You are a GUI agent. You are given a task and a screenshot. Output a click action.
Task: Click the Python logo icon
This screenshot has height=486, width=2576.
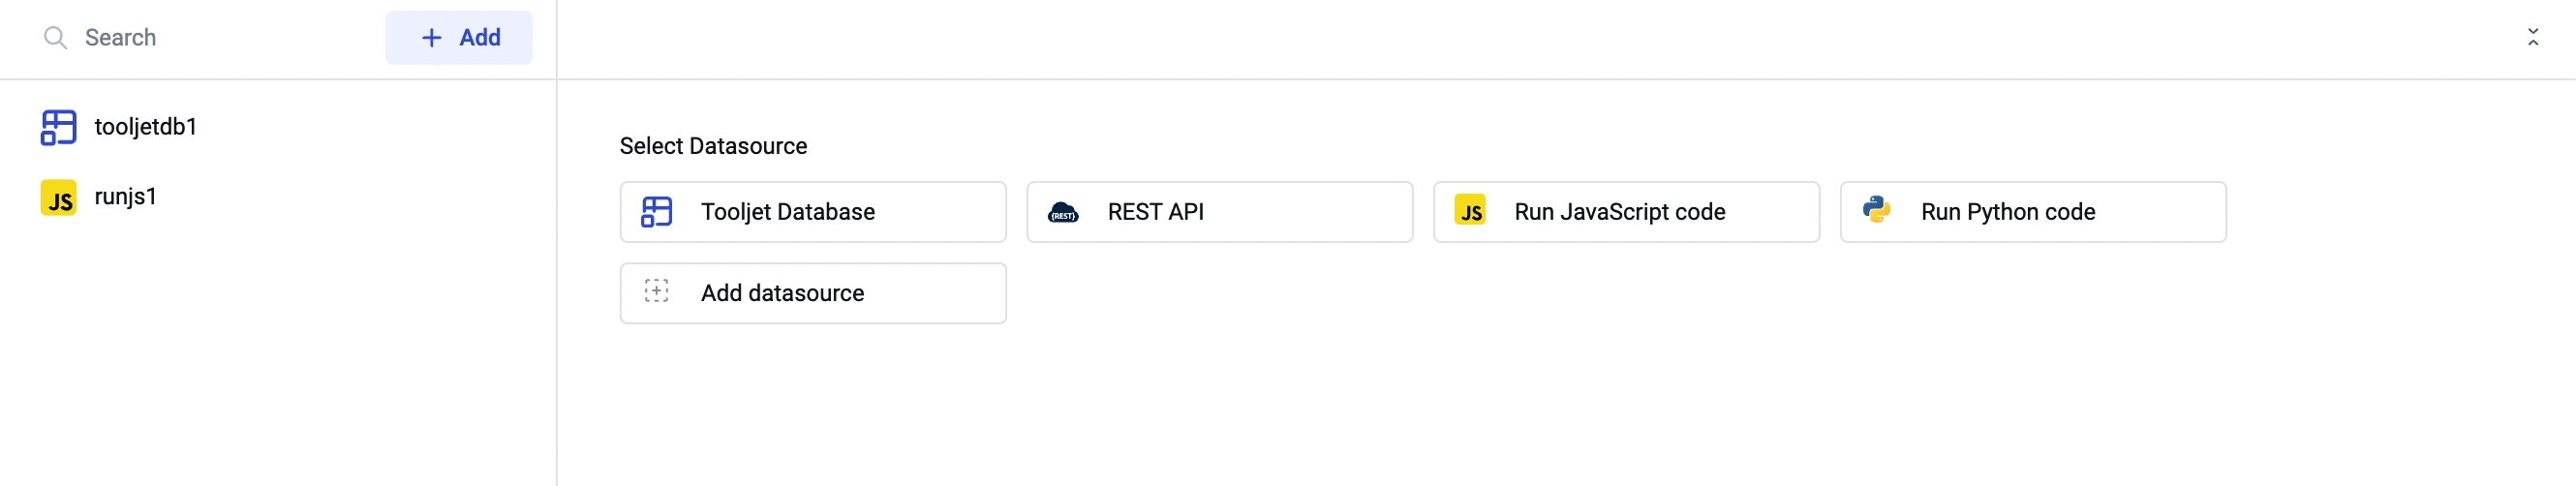(x=1876, y=210)
